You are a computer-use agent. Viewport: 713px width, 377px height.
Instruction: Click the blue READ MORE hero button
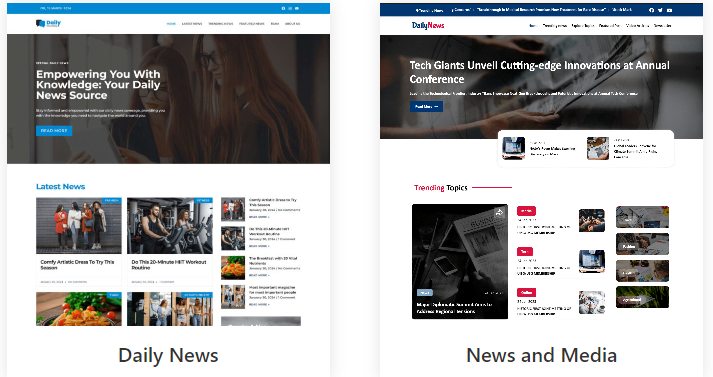click(54, 131)
